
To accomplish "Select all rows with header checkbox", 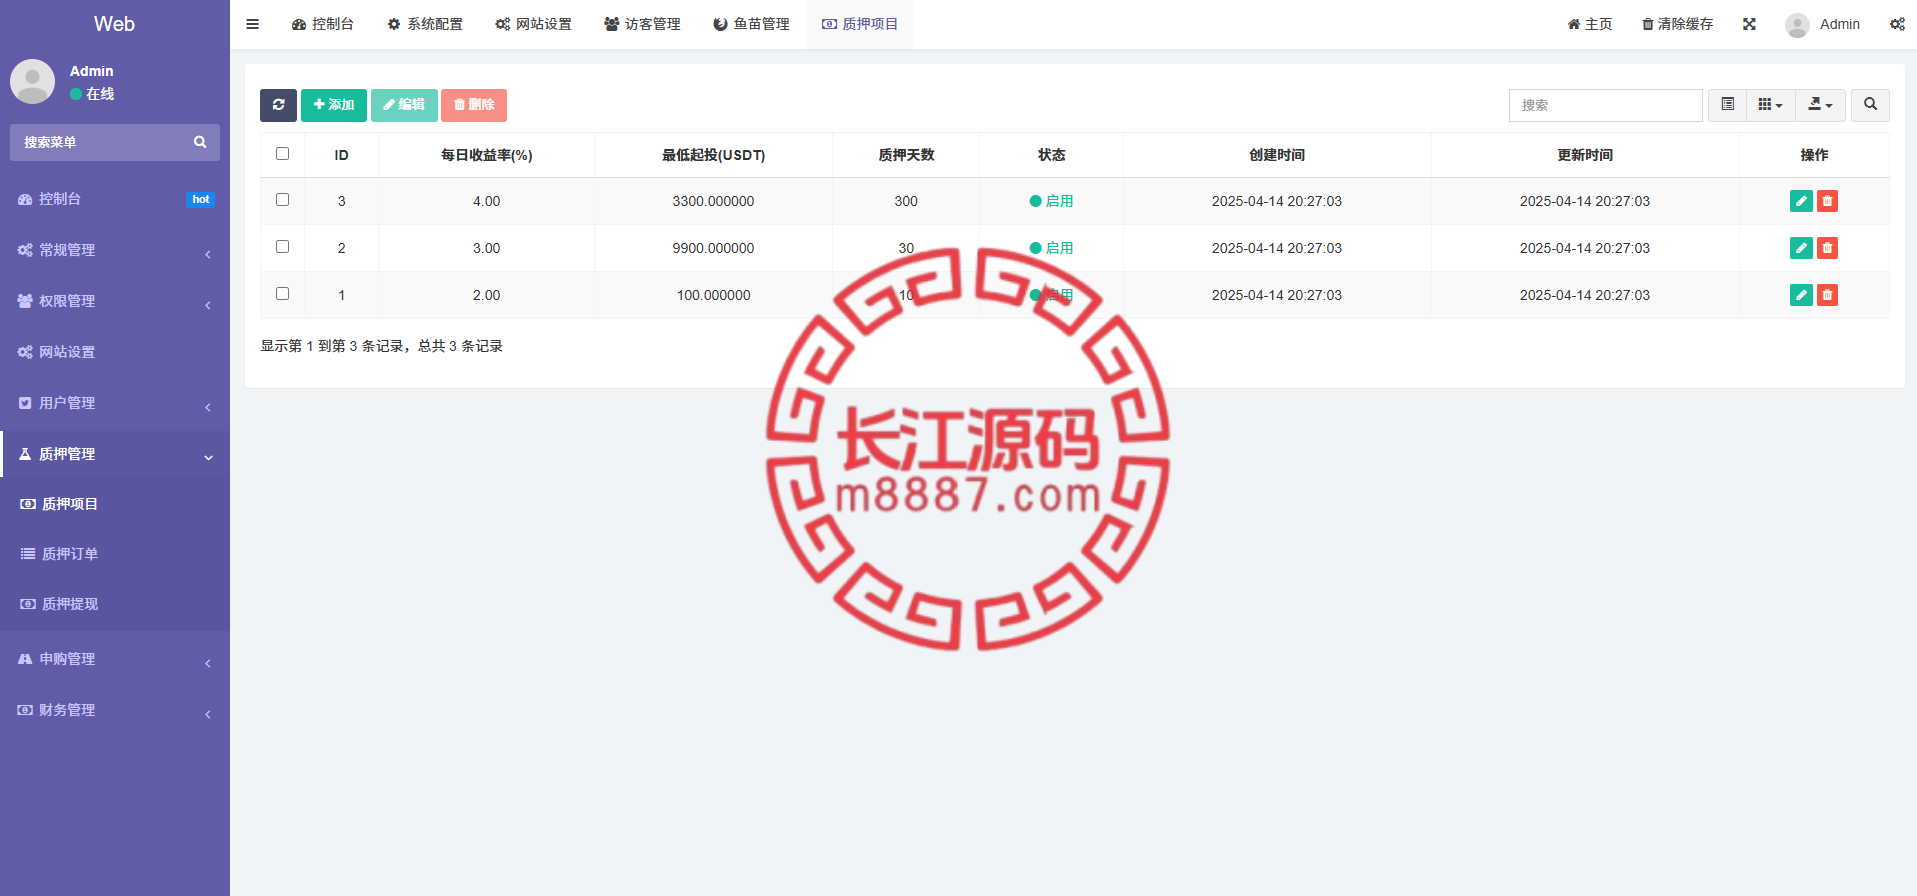I will (x=282, y=154).
